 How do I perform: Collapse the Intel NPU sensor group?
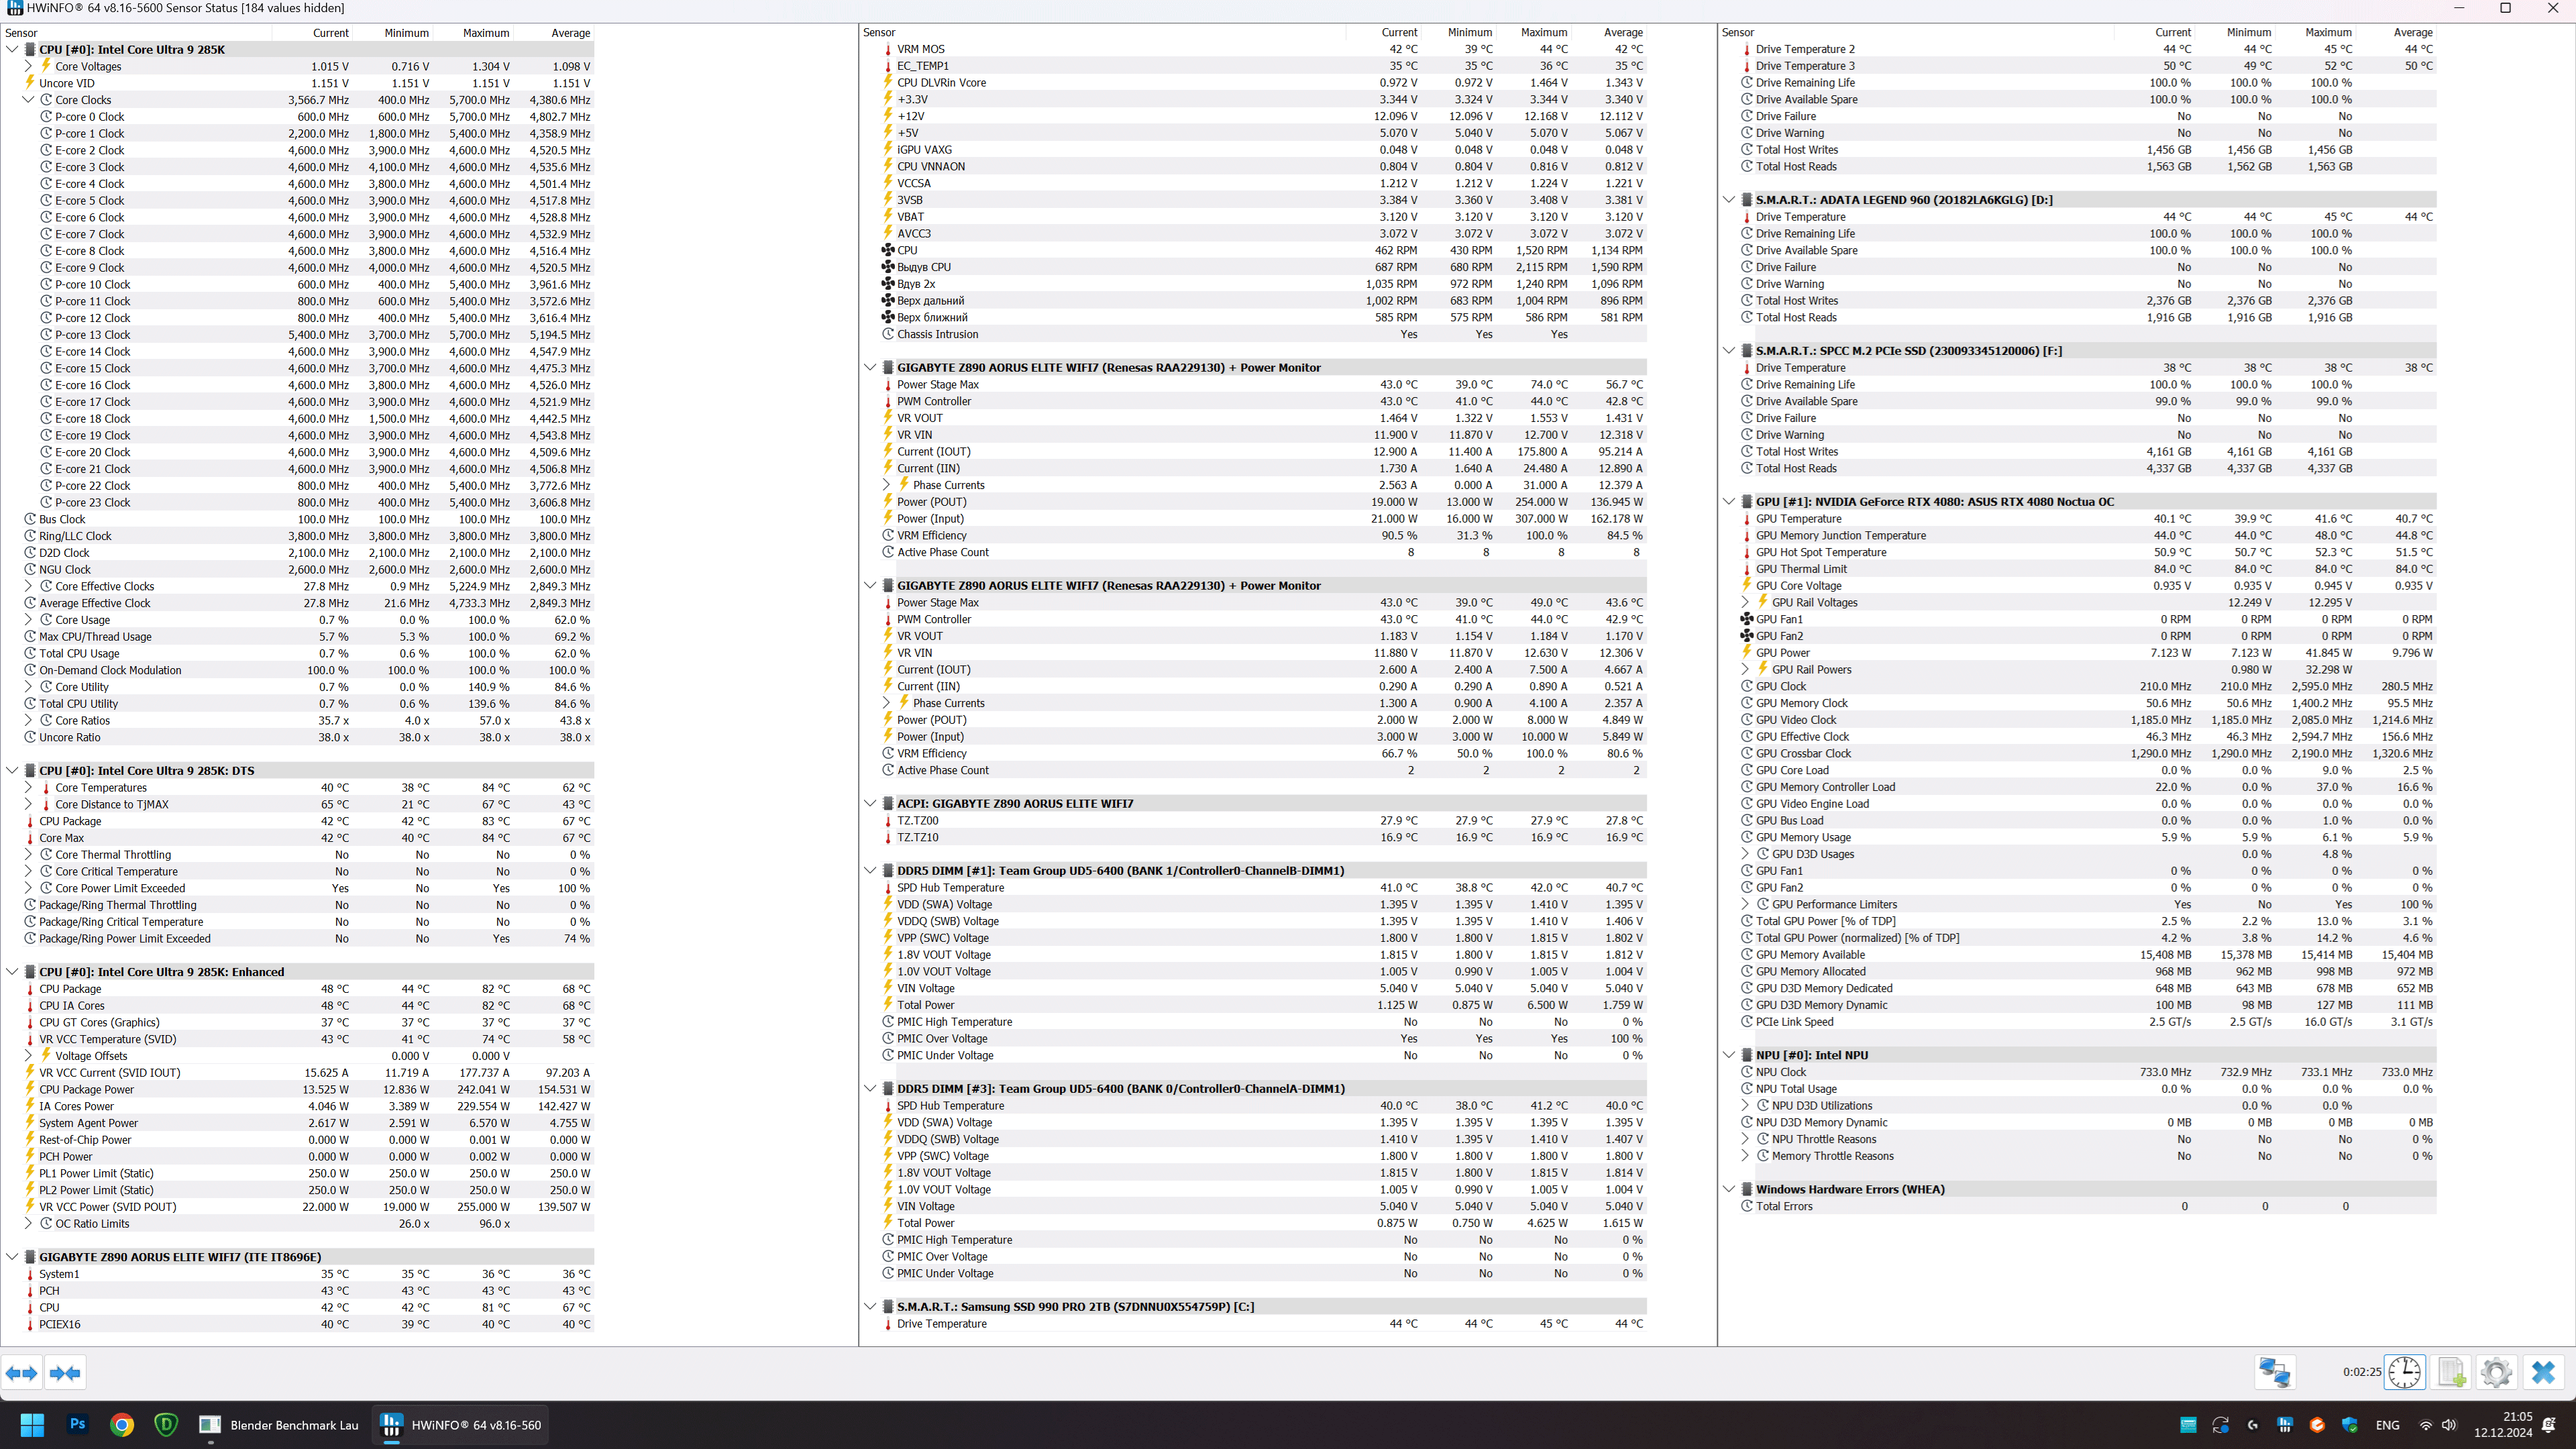click(x=1729, y=1055)
